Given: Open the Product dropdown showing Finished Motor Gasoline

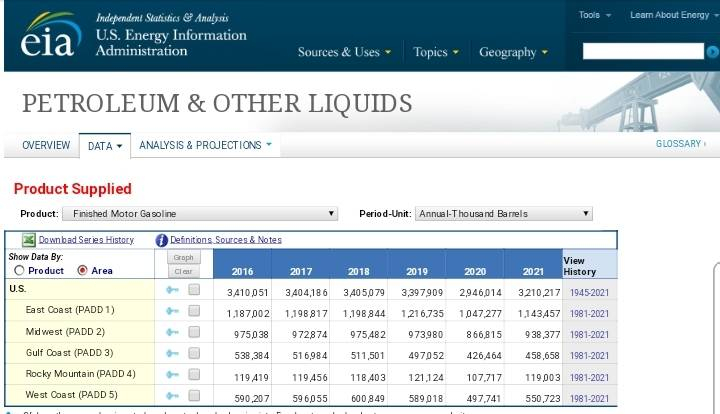Looking at the screenshot, I should click(200, 214).
